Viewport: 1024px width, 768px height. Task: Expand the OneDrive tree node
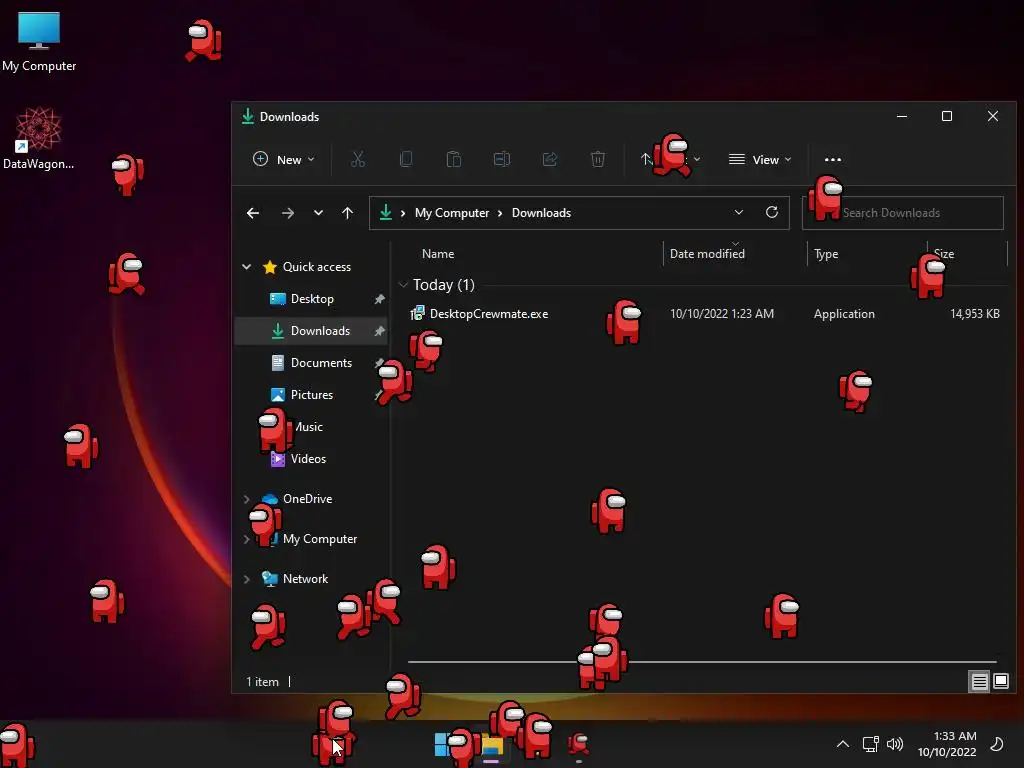tap(247, 499)
